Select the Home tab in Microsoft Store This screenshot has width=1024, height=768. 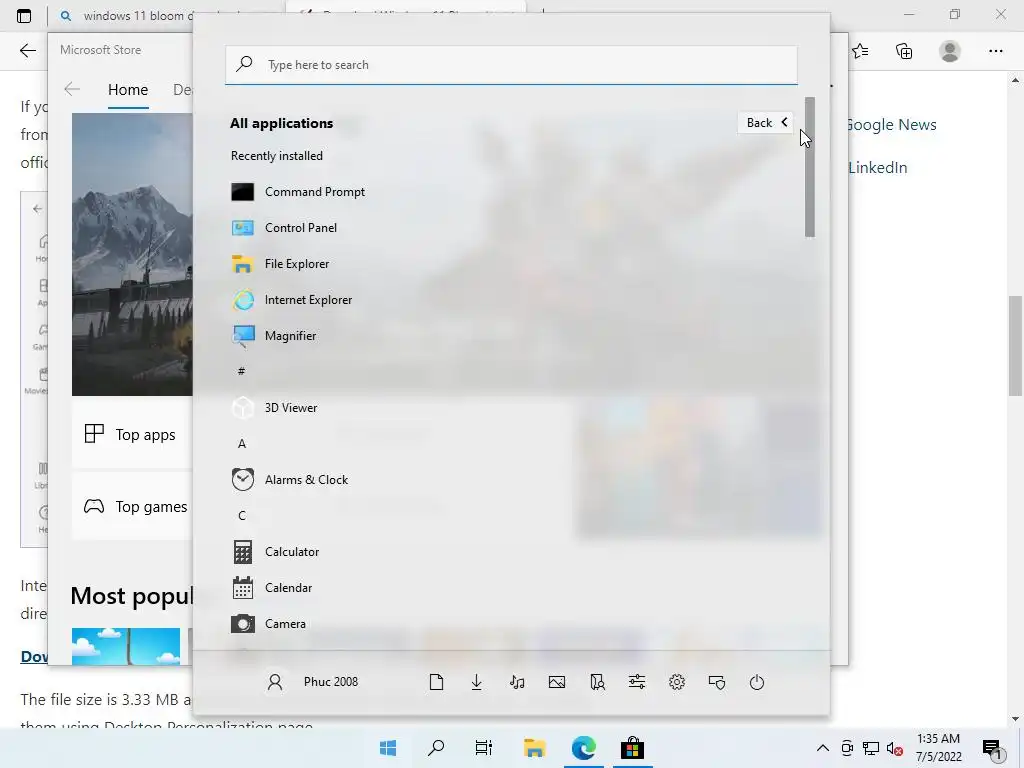pos(128,89)
